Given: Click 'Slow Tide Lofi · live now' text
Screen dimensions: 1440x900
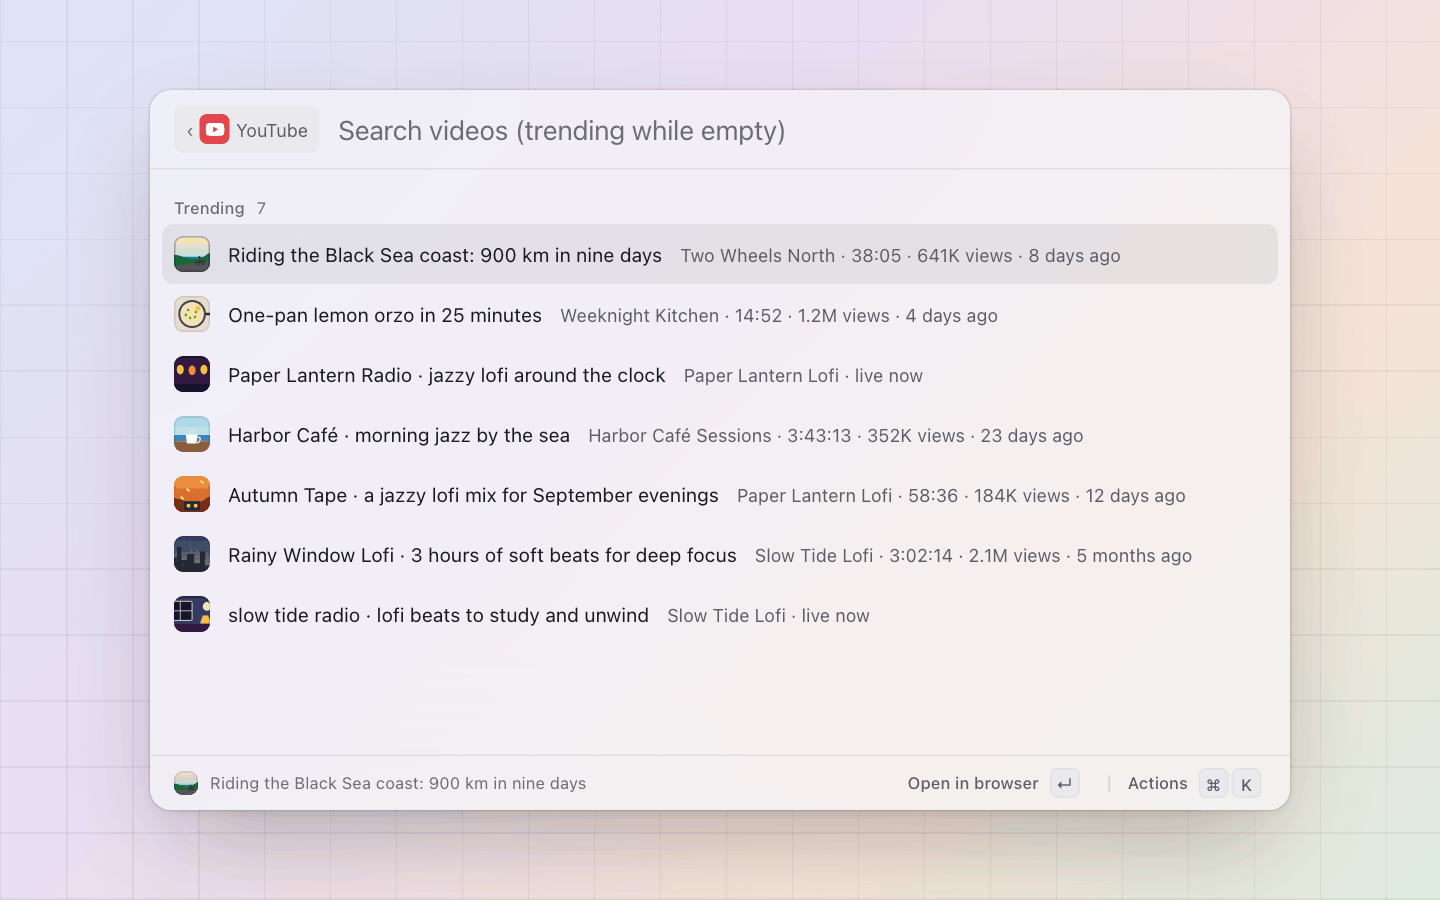Looking at the screenshot, I should pos(768,616).
